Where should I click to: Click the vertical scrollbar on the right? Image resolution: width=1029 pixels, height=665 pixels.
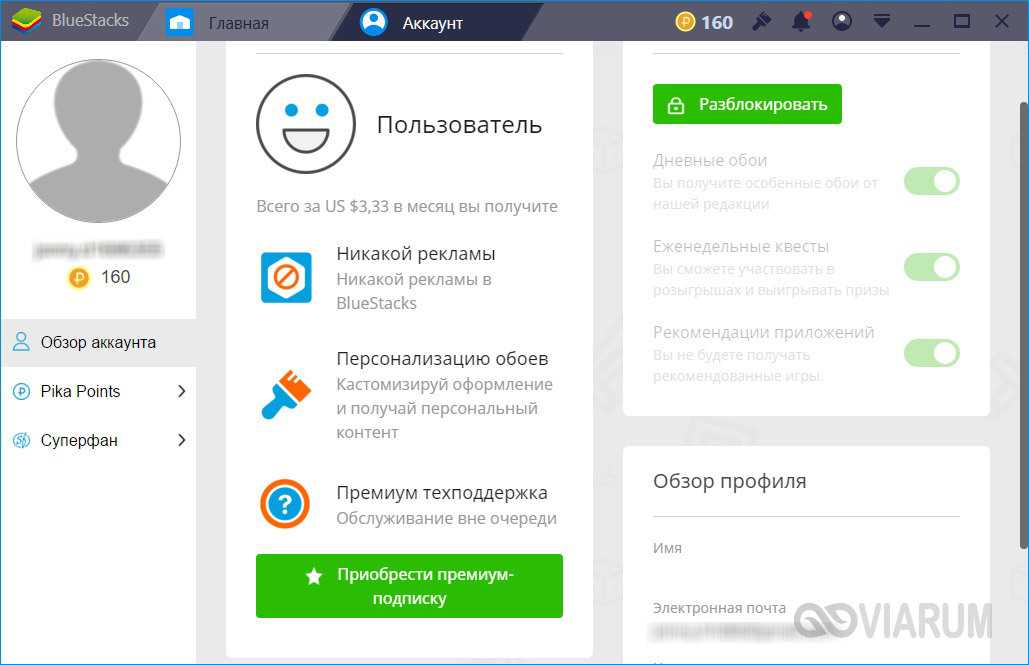1024,325
